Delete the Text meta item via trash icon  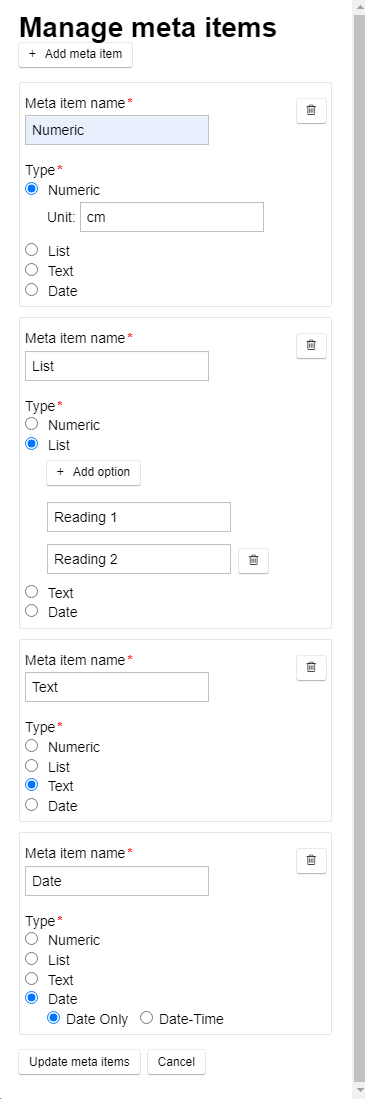(311, 667)
